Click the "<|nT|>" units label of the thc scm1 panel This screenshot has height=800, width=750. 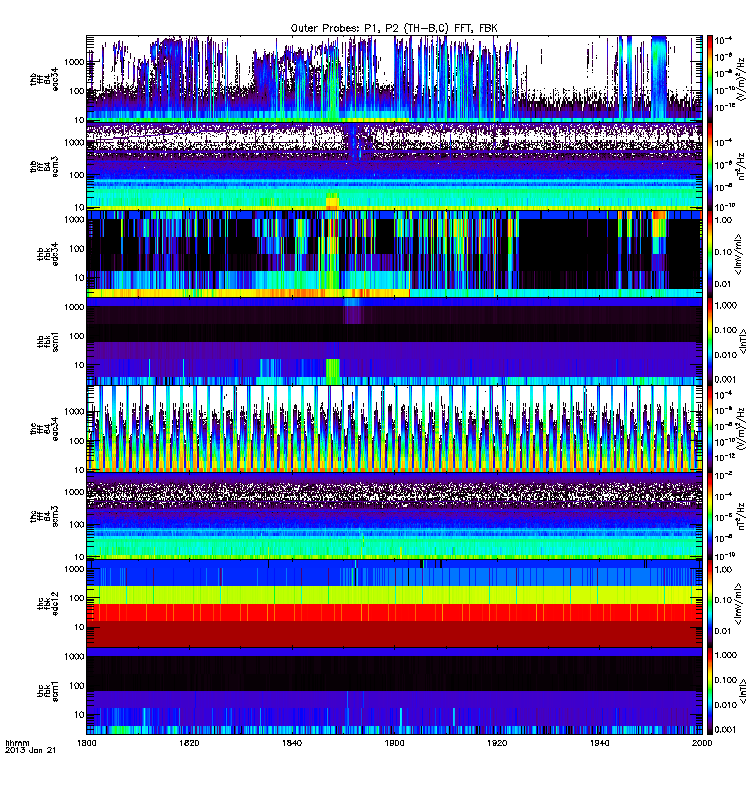(x=742, y=691)
